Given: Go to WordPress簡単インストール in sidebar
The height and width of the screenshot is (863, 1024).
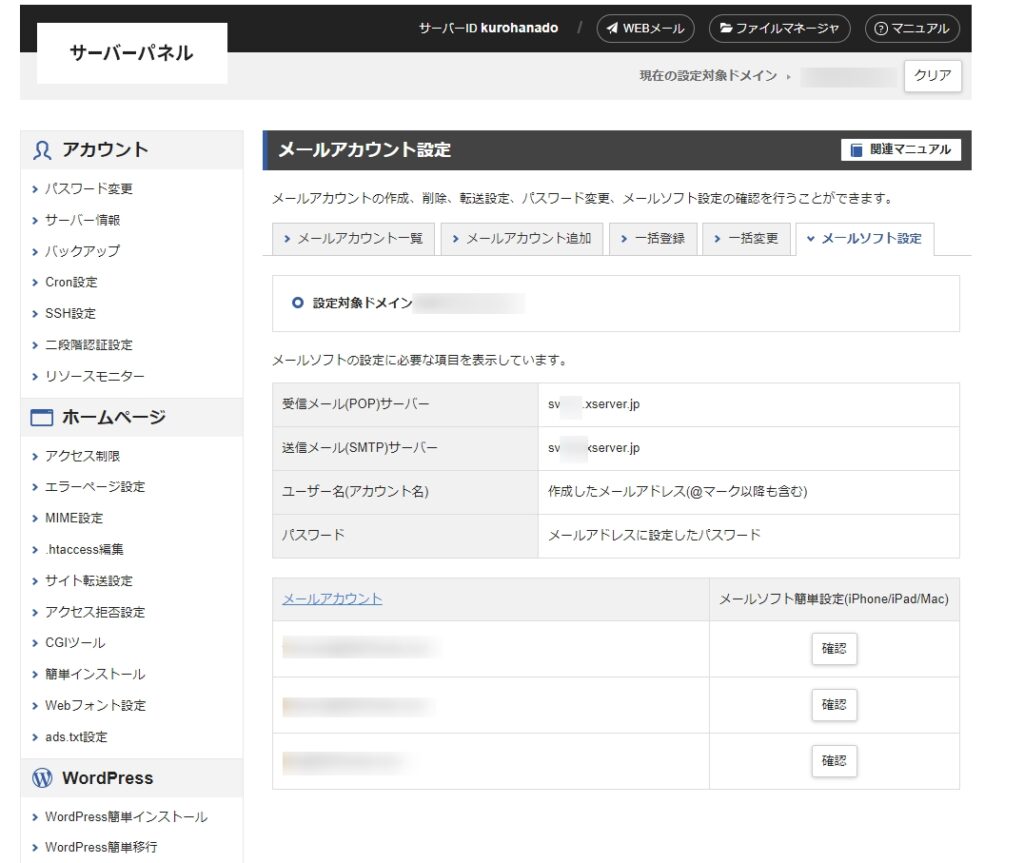Looking at the screenshot, I should coord(126,817).
